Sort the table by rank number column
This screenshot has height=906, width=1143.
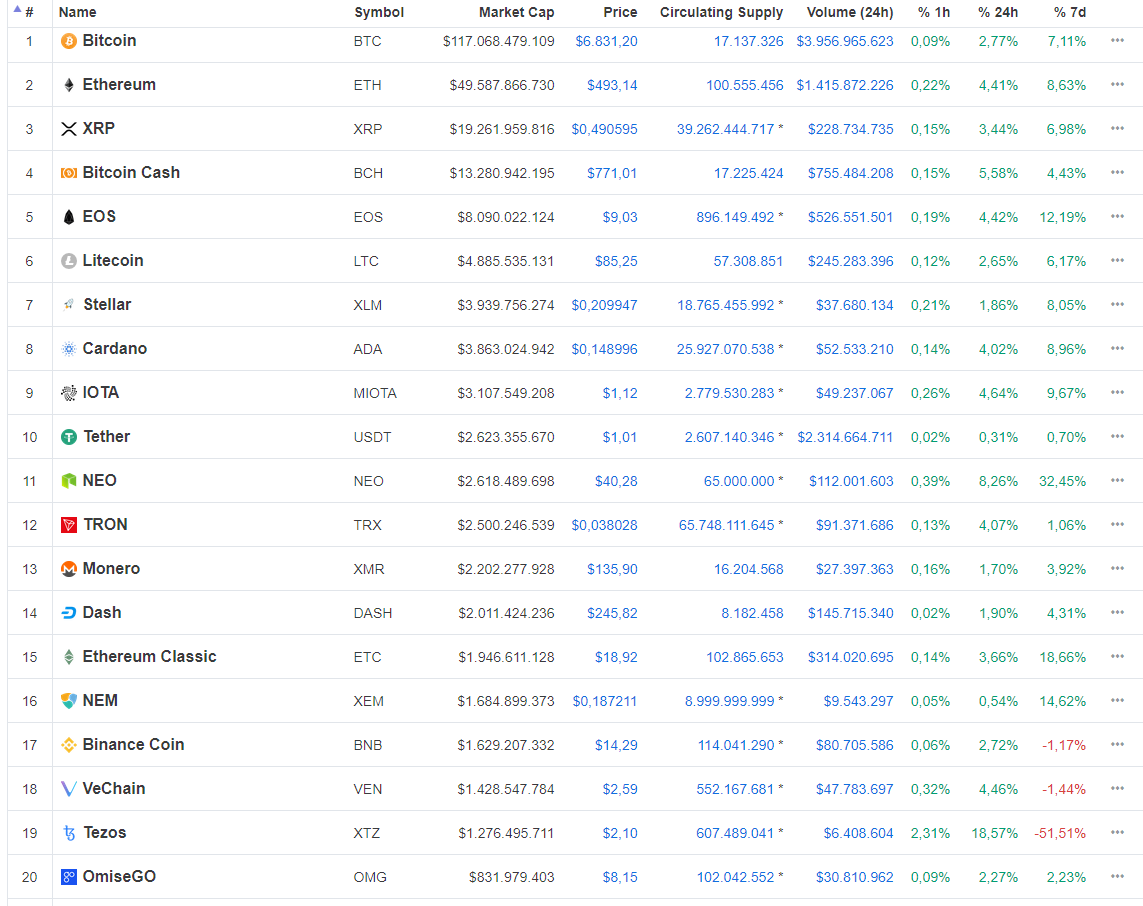[x=29, y=12]
